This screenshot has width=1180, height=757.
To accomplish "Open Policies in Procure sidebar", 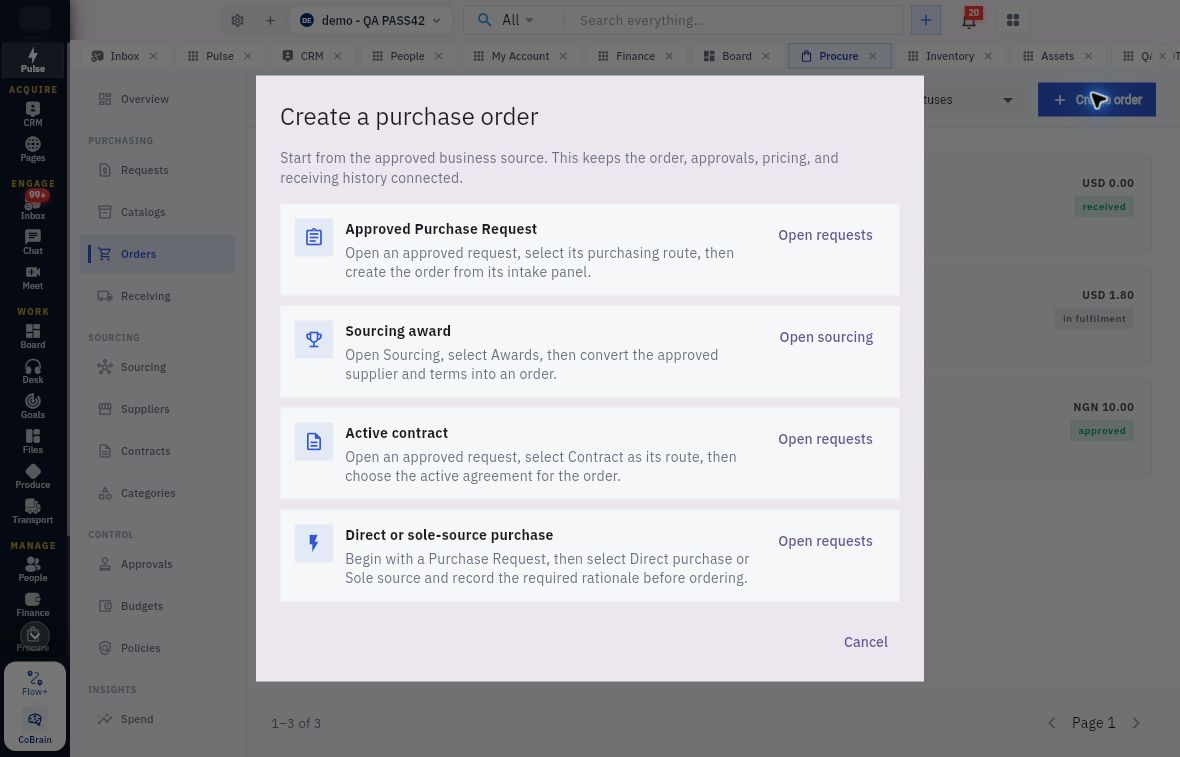I will tap(157, 649).
